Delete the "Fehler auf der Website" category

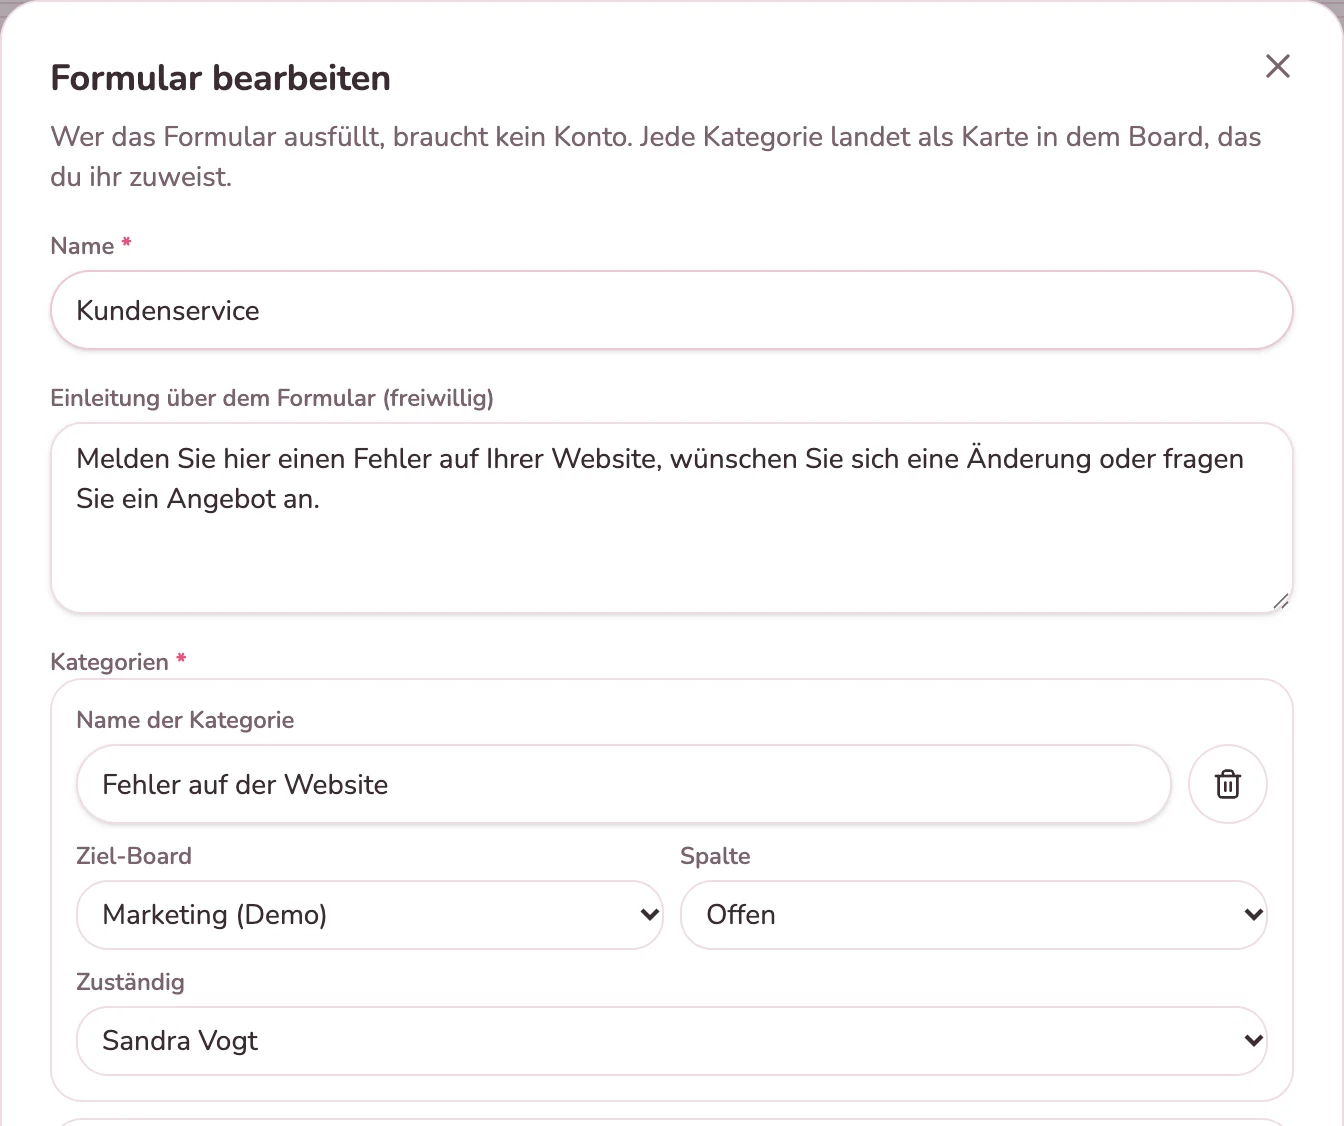click(1227, 784)
